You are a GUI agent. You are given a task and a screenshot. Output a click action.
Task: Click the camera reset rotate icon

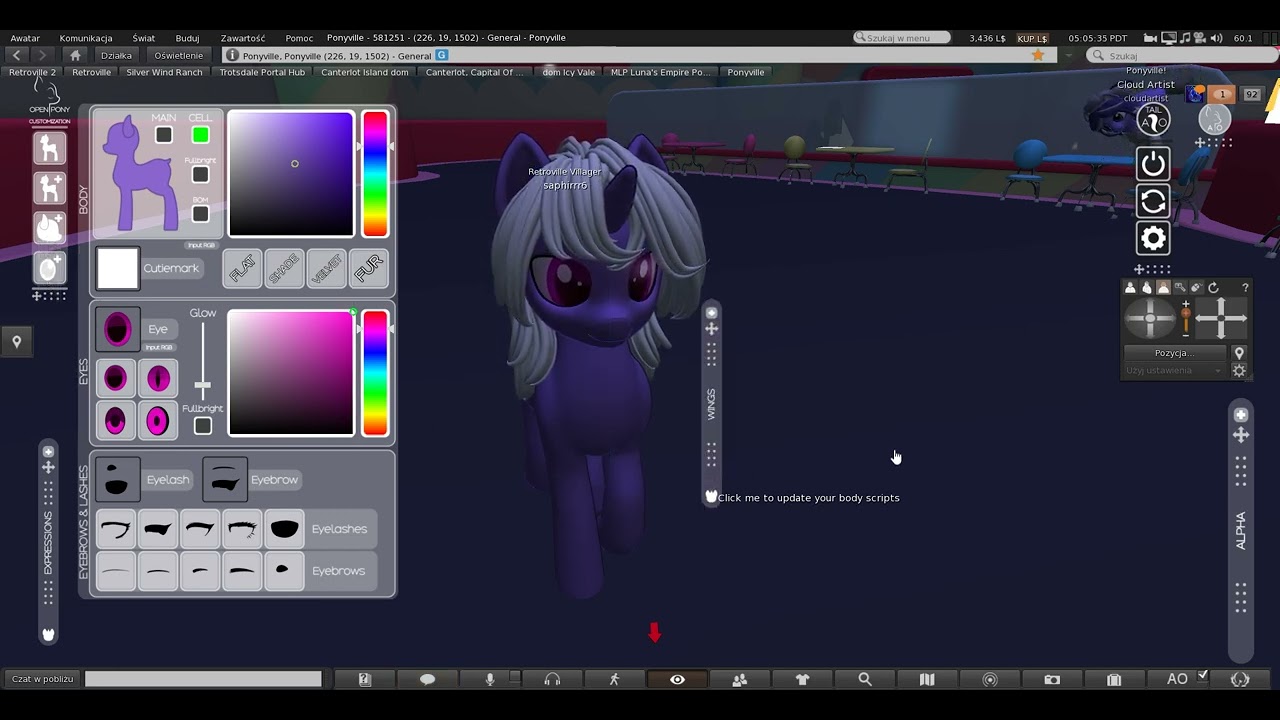pyautogui.click(x=1213, y=288)
